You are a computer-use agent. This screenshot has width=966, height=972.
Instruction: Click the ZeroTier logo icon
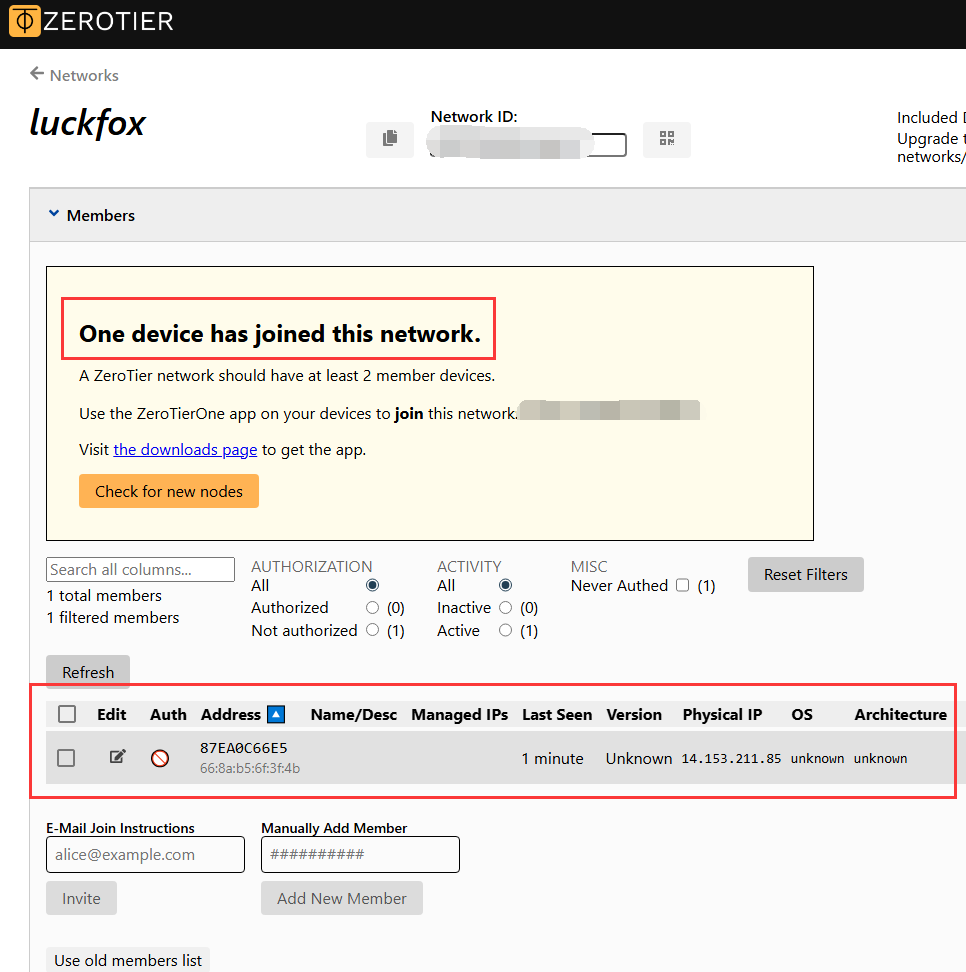point(25,21)
